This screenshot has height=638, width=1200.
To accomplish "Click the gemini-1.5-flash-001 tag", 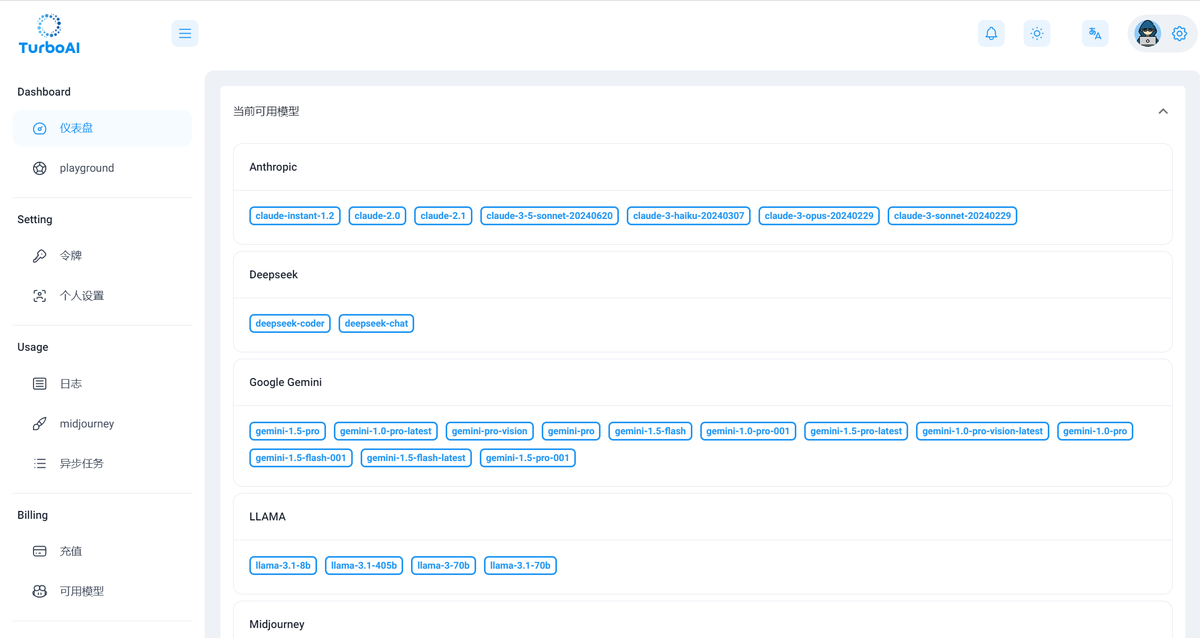I will coord(301,458).
